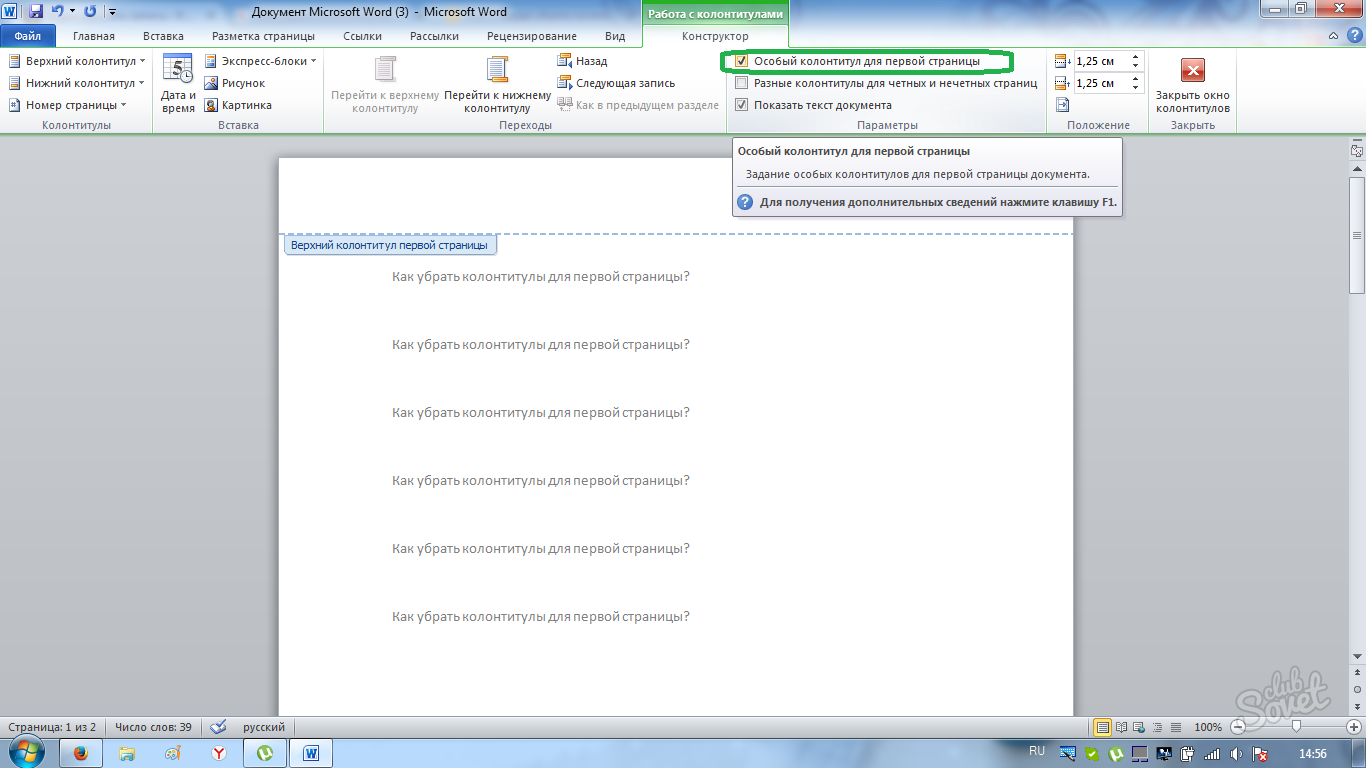Click the red Close Header and Footer icon
Screen dimensions: 1366x768
[x=1192, y=71]
